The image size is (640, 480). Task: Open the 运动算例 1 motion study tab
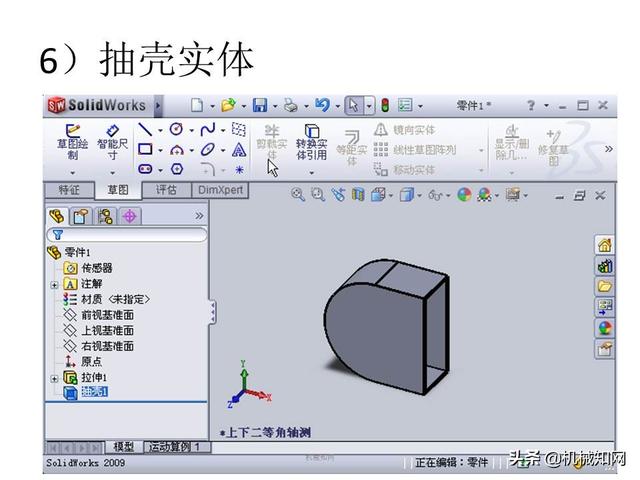tap(178, 446)
